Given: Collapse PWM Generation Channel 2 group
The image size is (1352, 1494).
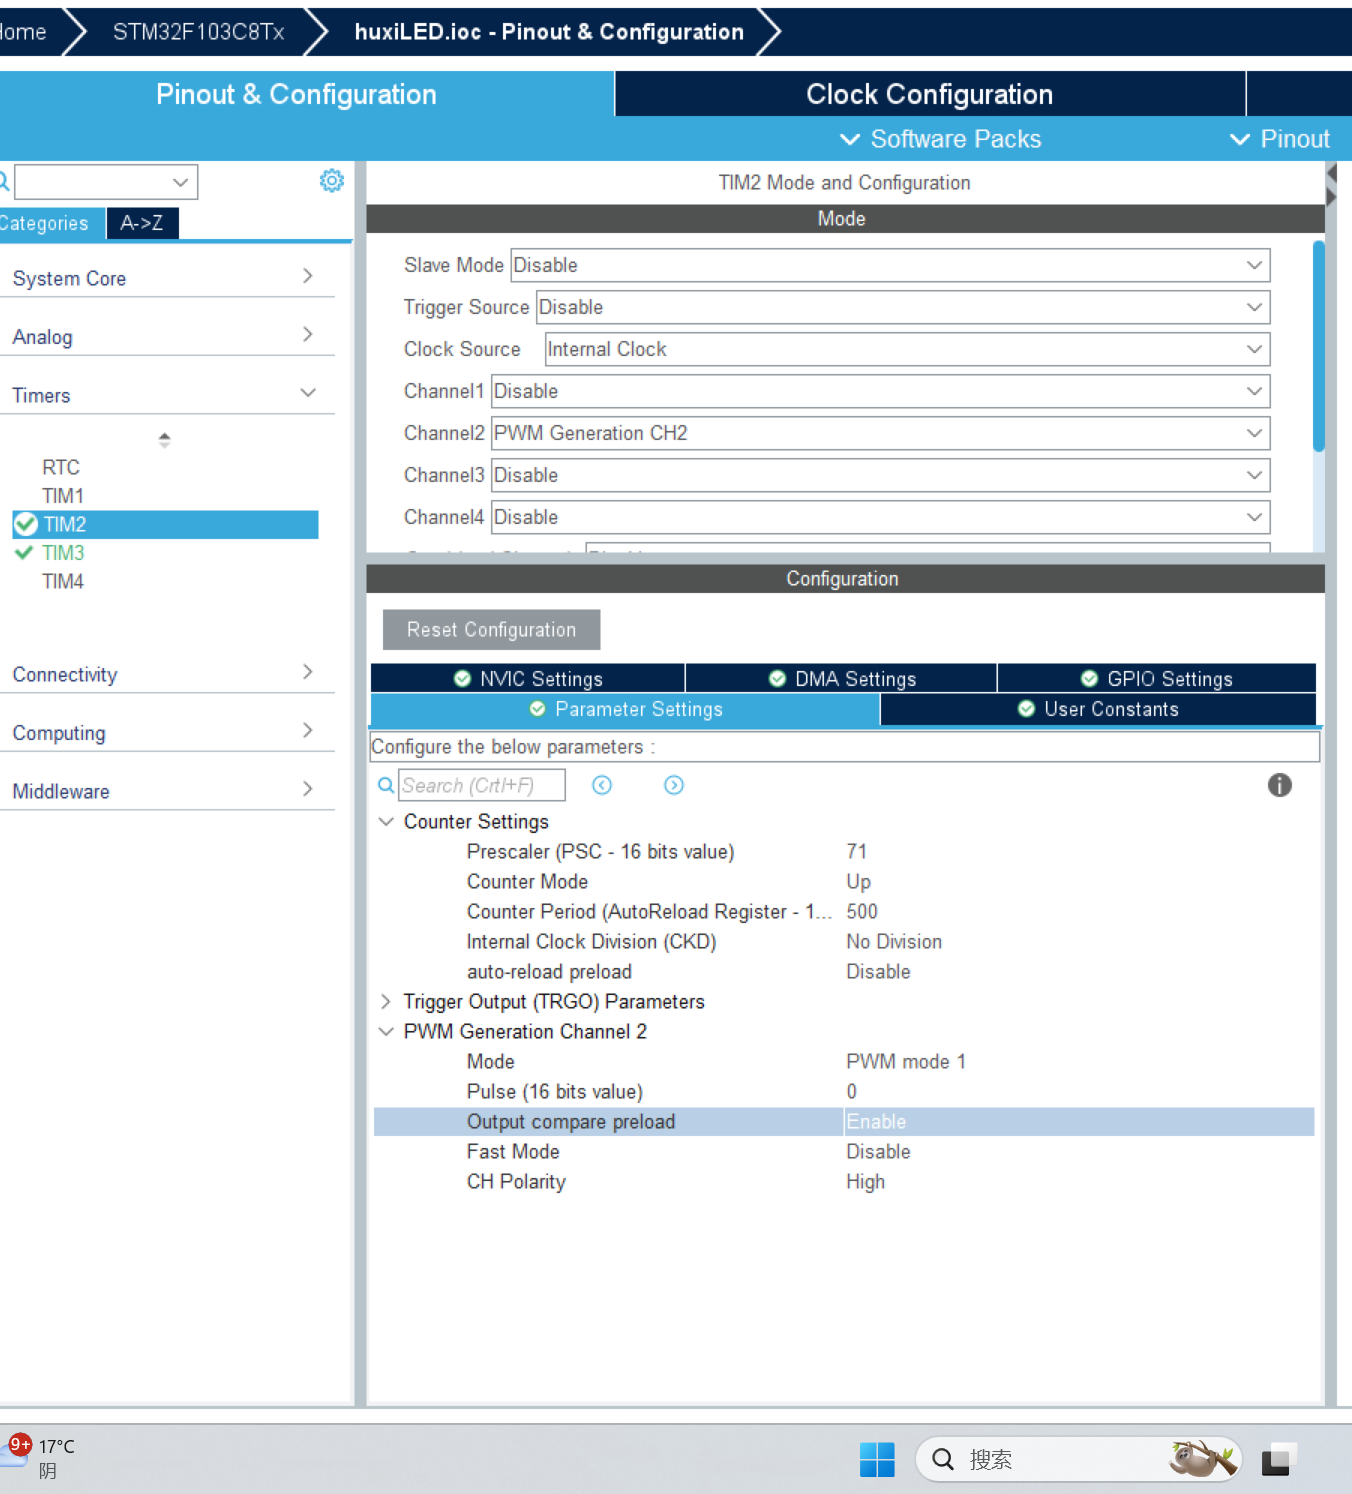Looking at the screenshot, I should [386, 1031].
